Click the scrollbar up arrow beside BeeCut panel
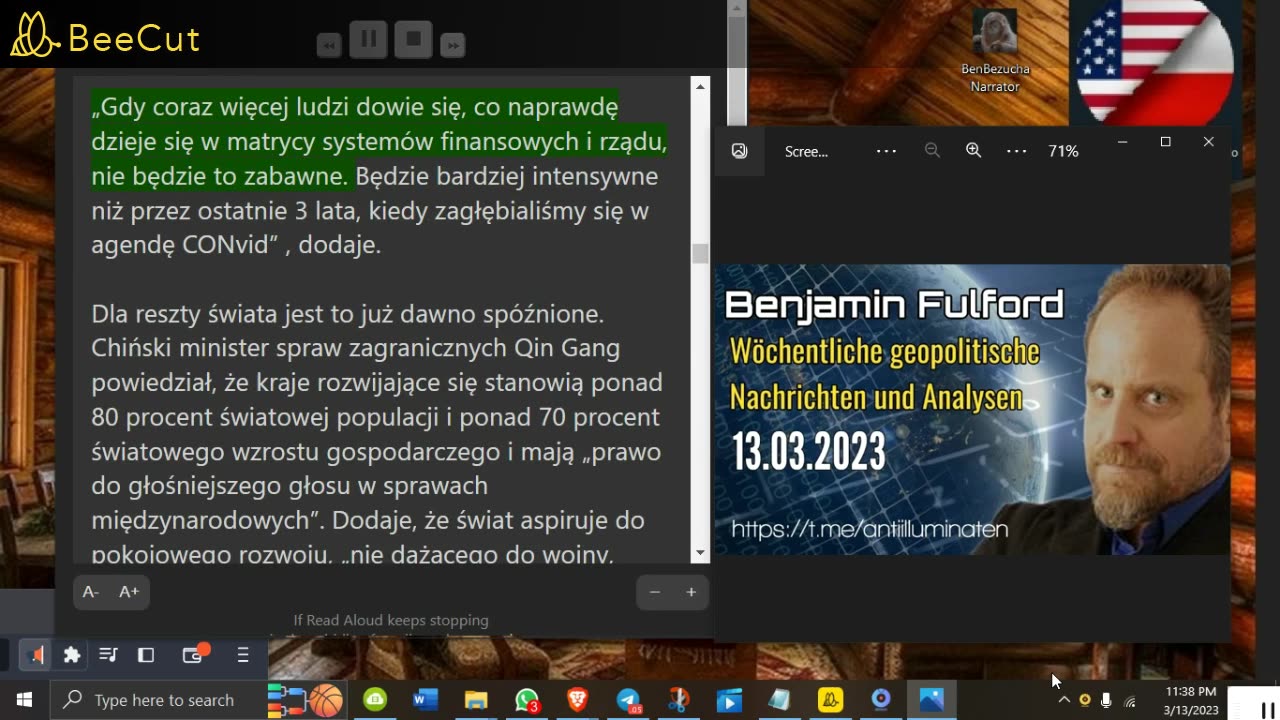1280x720 pixels. pos(736,8)
